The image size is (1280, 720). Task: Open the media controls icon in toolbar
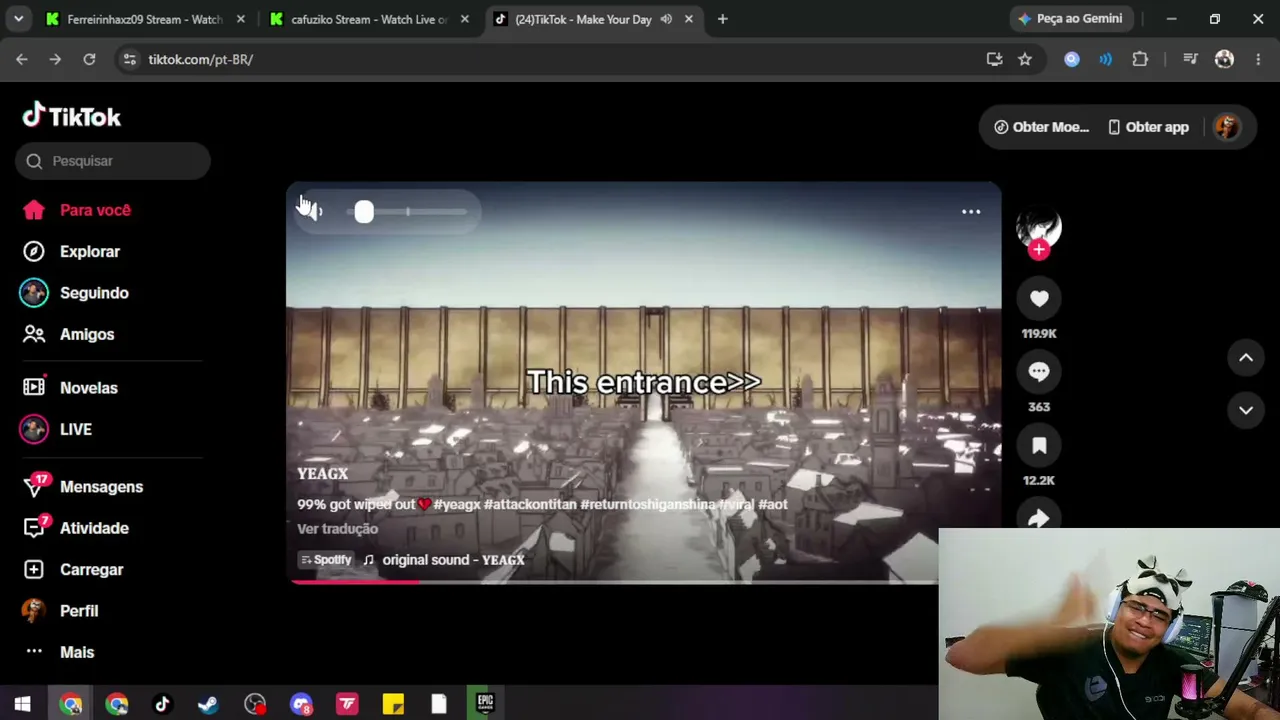click(x=1190, y=60)
